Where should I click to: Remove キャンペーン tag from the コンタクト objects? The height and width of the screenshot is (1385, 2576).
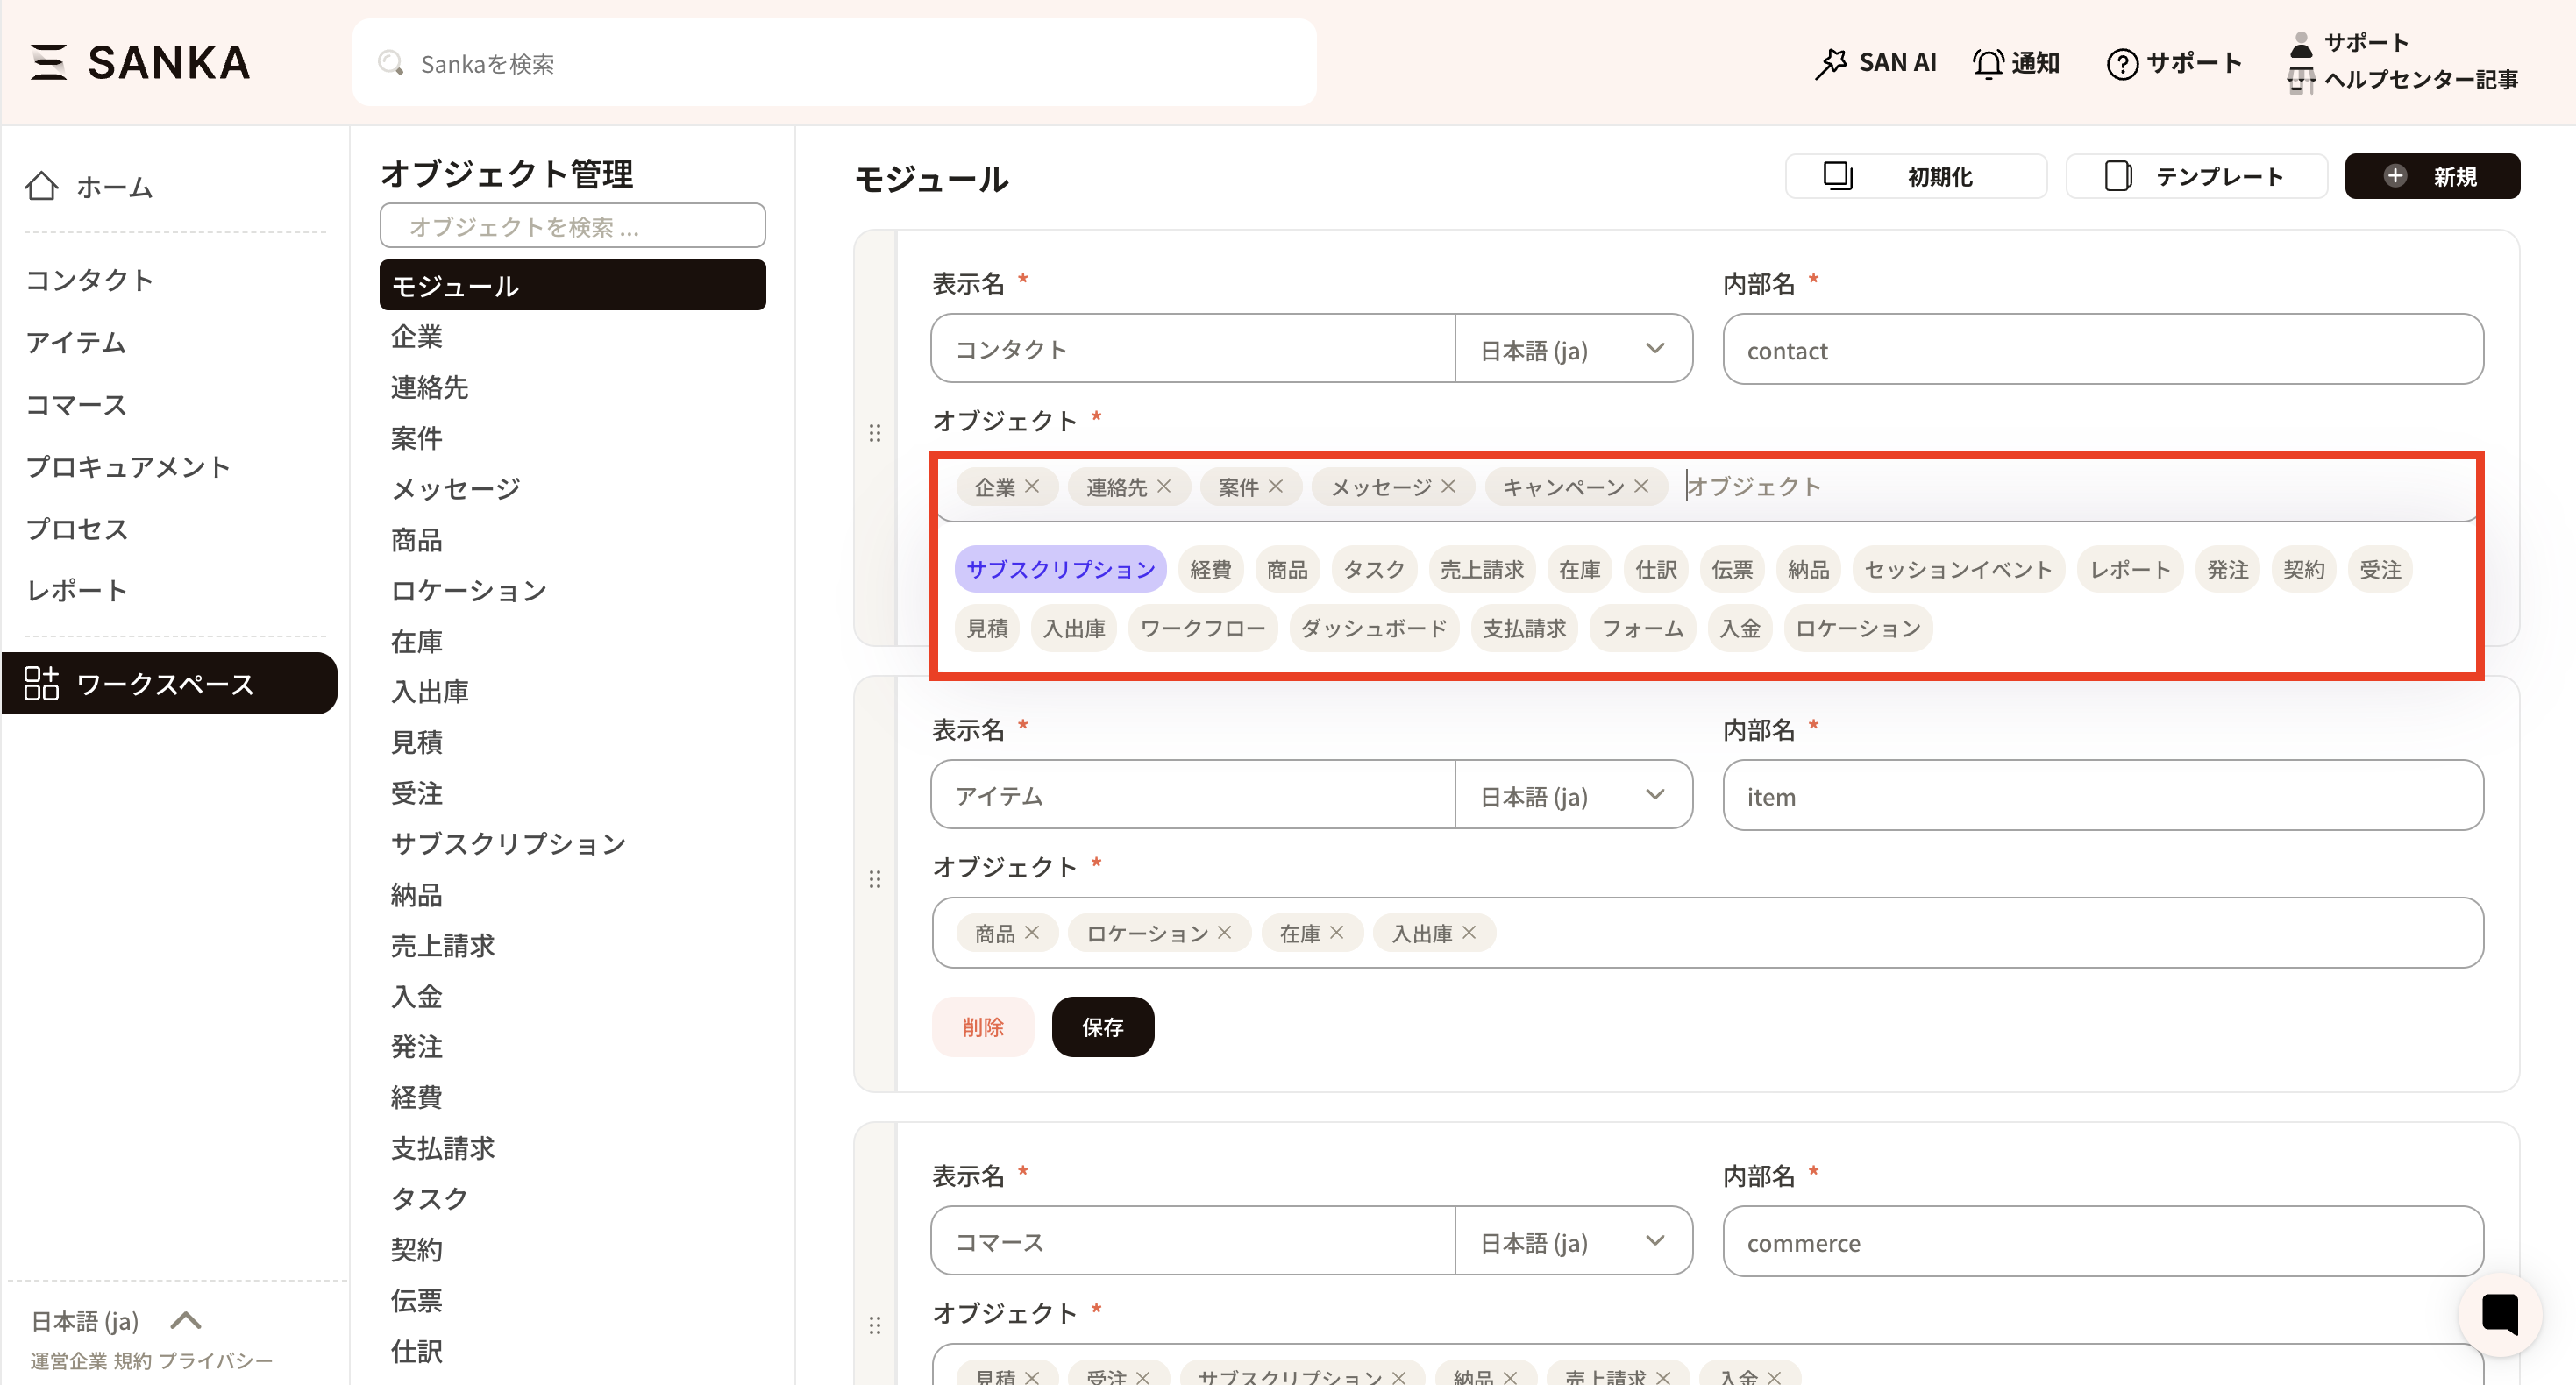click(x=1642, y=486)
